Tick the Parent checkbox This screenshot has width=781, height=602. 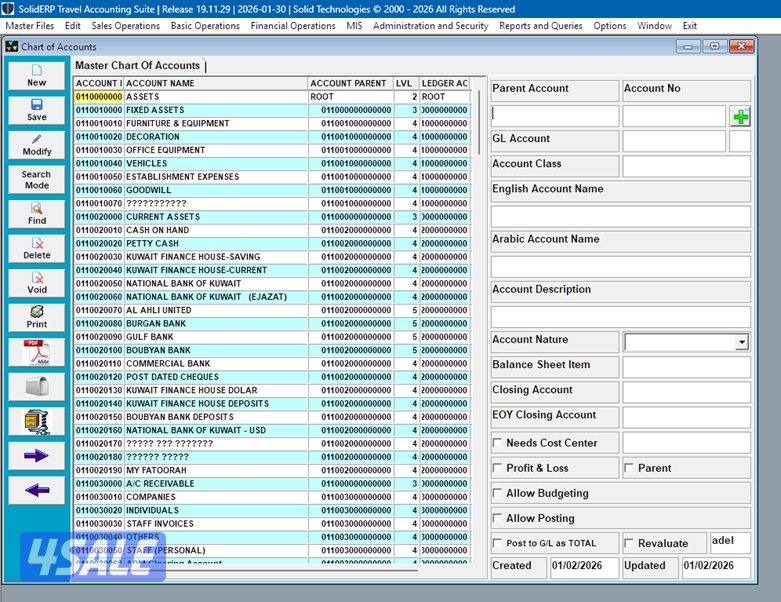[629, 468]
